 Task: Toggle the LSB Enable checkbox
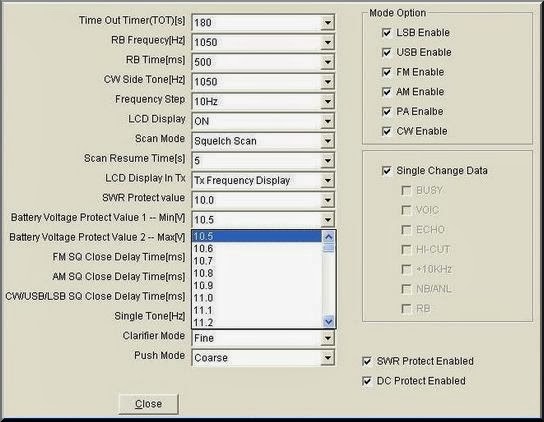coord(386,33)
